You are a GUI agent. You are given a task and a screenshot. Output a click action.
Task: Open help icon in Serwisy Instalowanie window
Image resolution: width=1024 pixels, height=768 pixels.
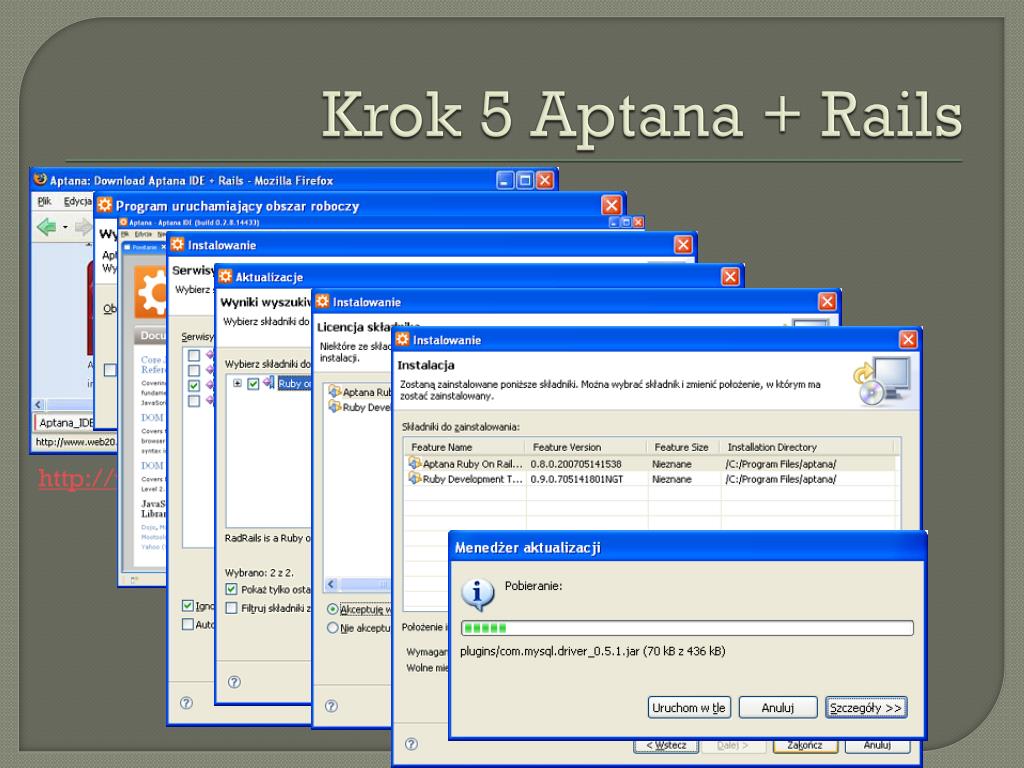[x=186, y=703]
